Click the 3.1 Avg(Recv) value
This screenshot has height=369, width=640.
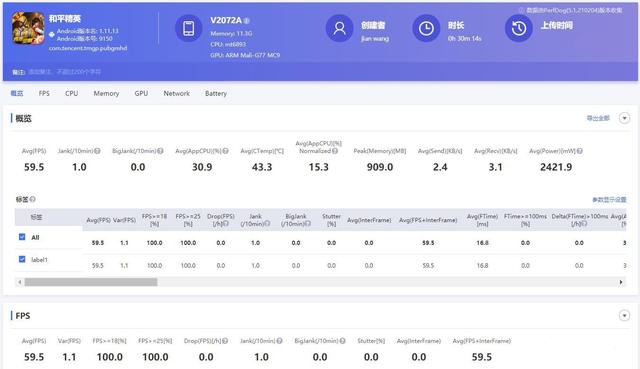496,167
